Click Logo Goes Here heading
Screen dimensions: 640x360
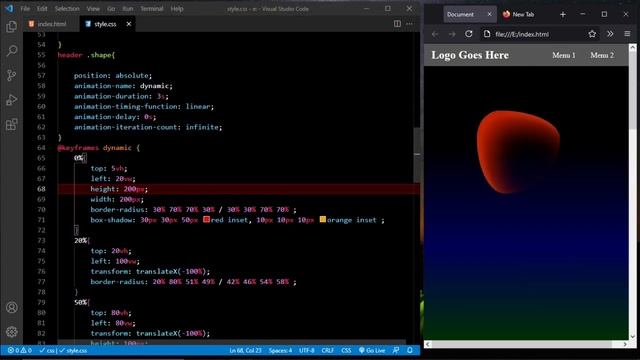(x=470, y=55)
